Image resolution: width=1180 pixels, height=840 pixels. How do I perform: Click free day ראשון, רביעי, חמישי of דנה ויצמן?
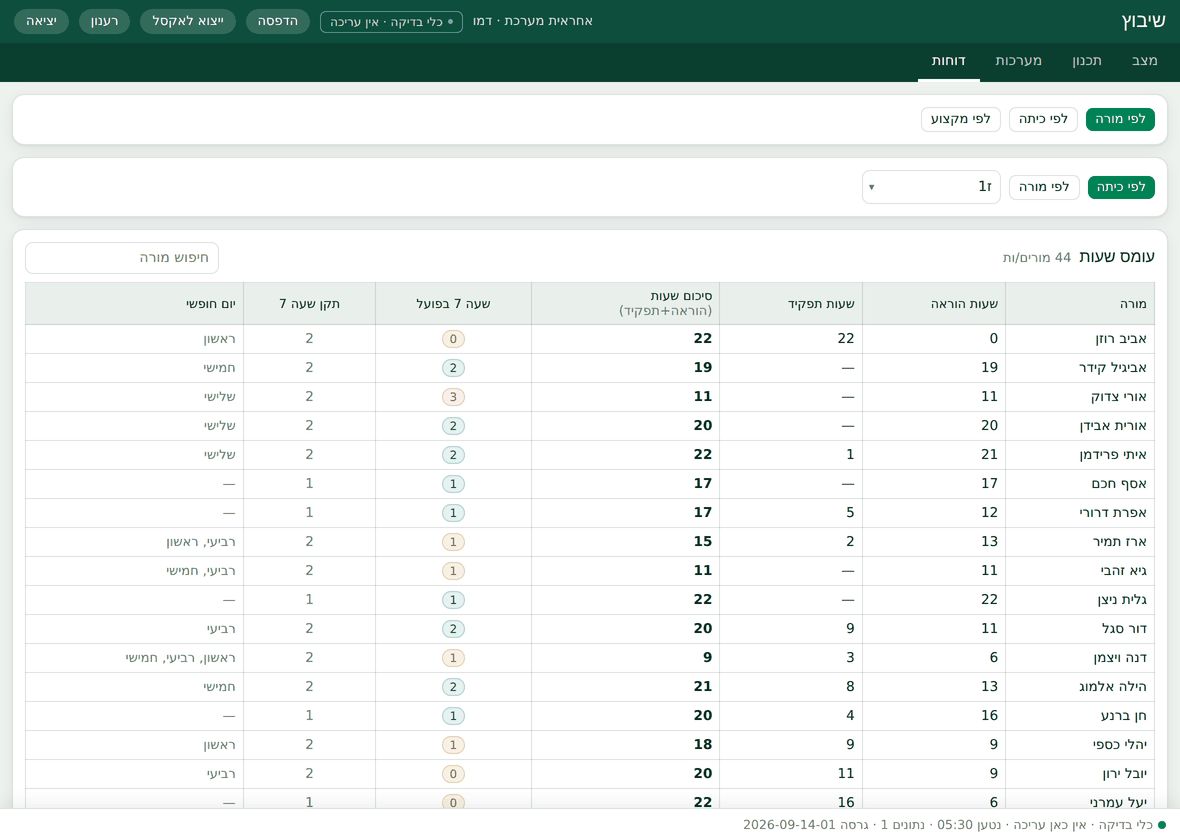(181, 658)
